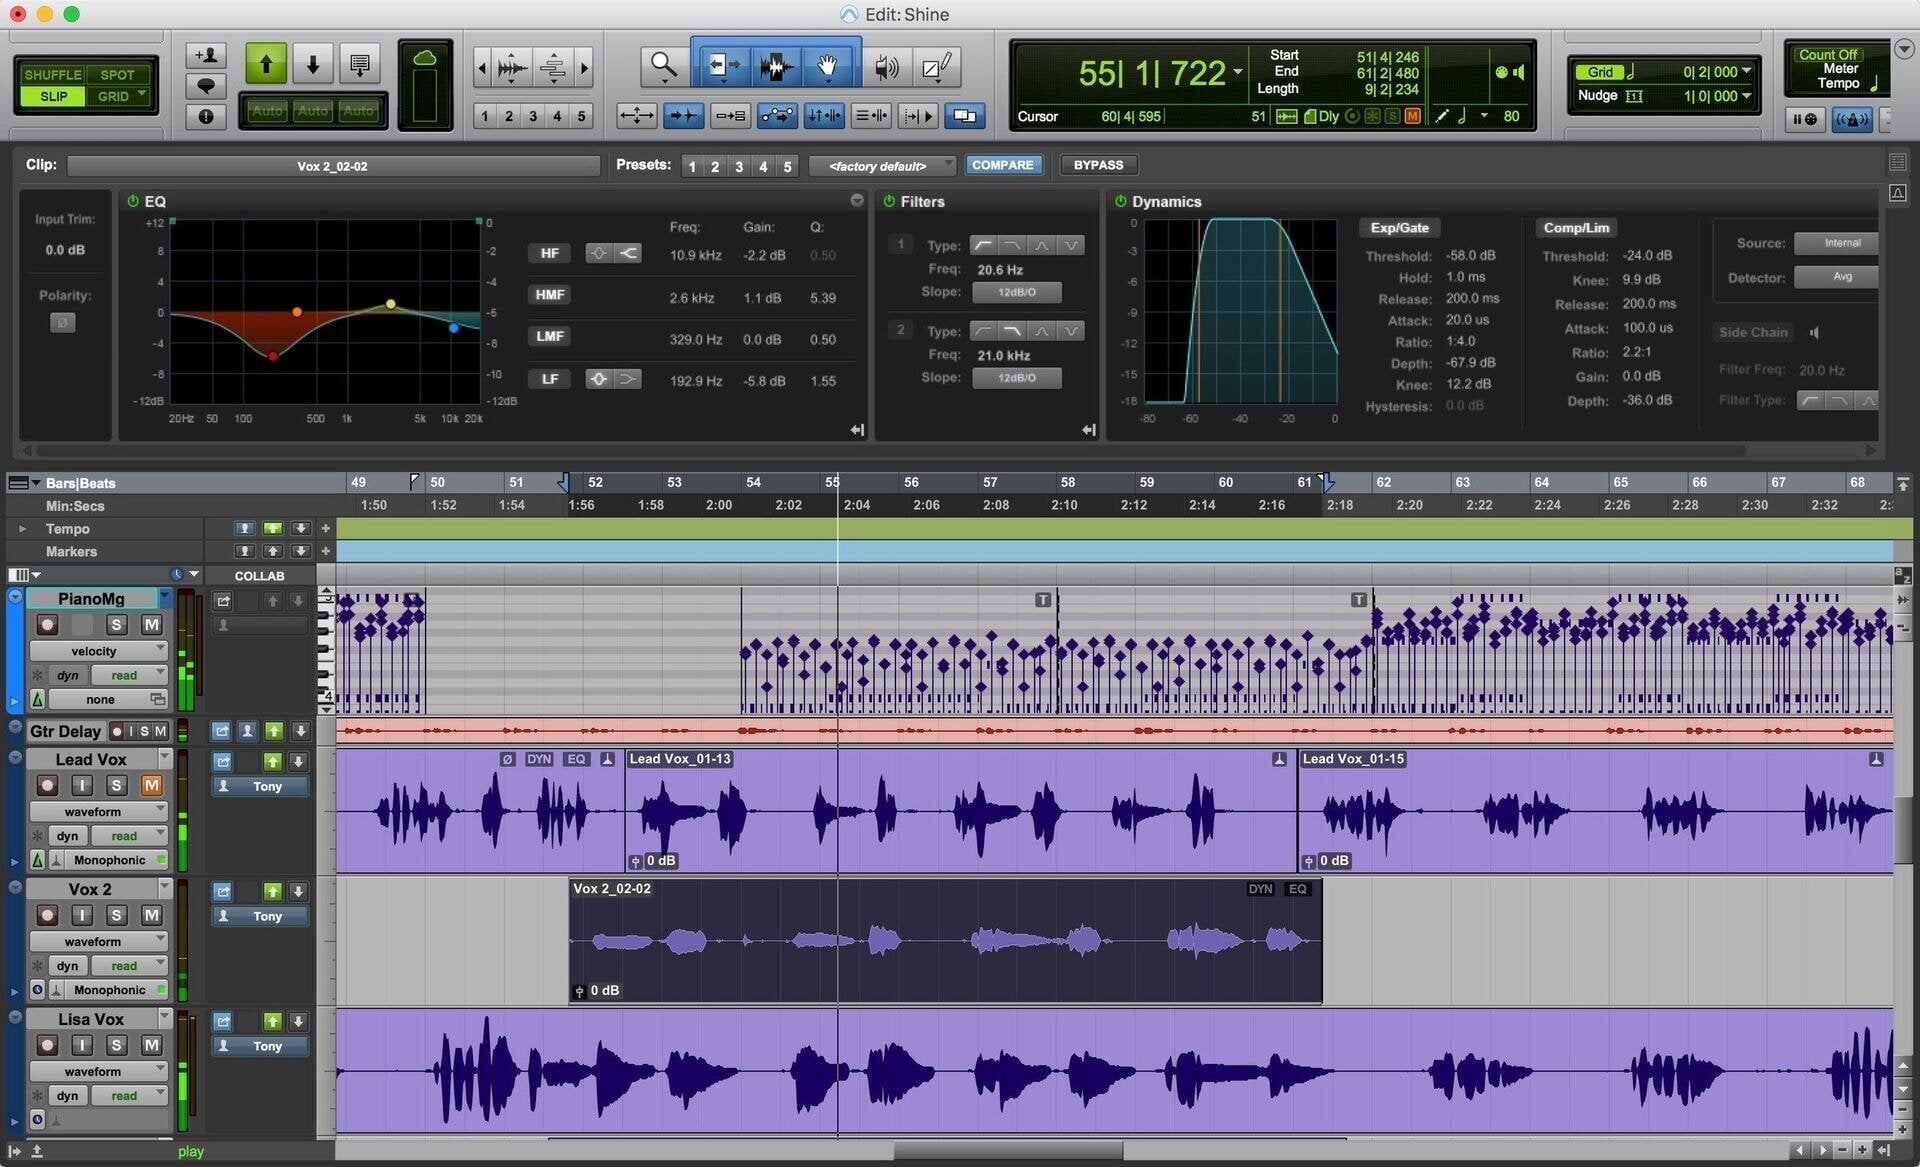
Task: Select the Pencil tool
Action: pos(936,66)
